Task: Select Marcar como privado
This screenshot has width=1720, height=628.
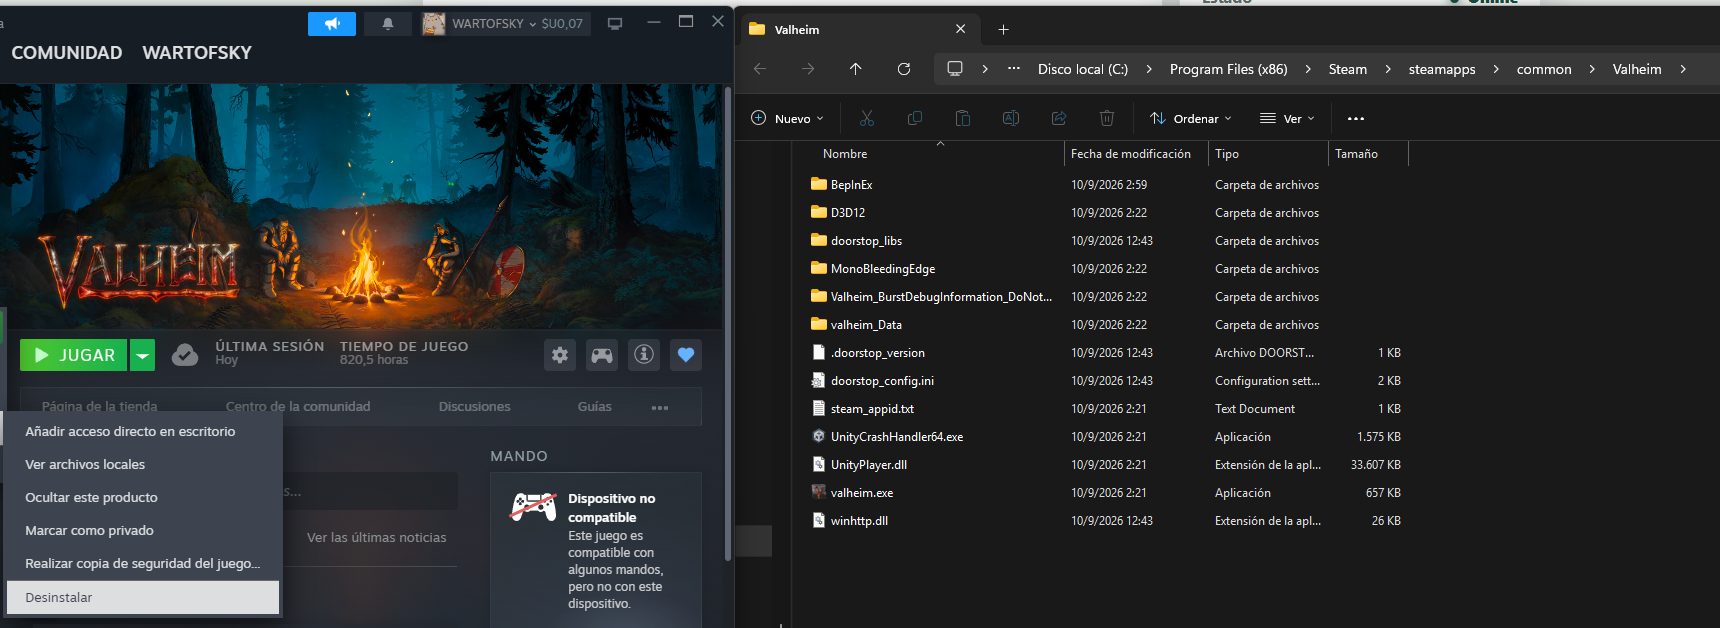Action: (142, 530)
